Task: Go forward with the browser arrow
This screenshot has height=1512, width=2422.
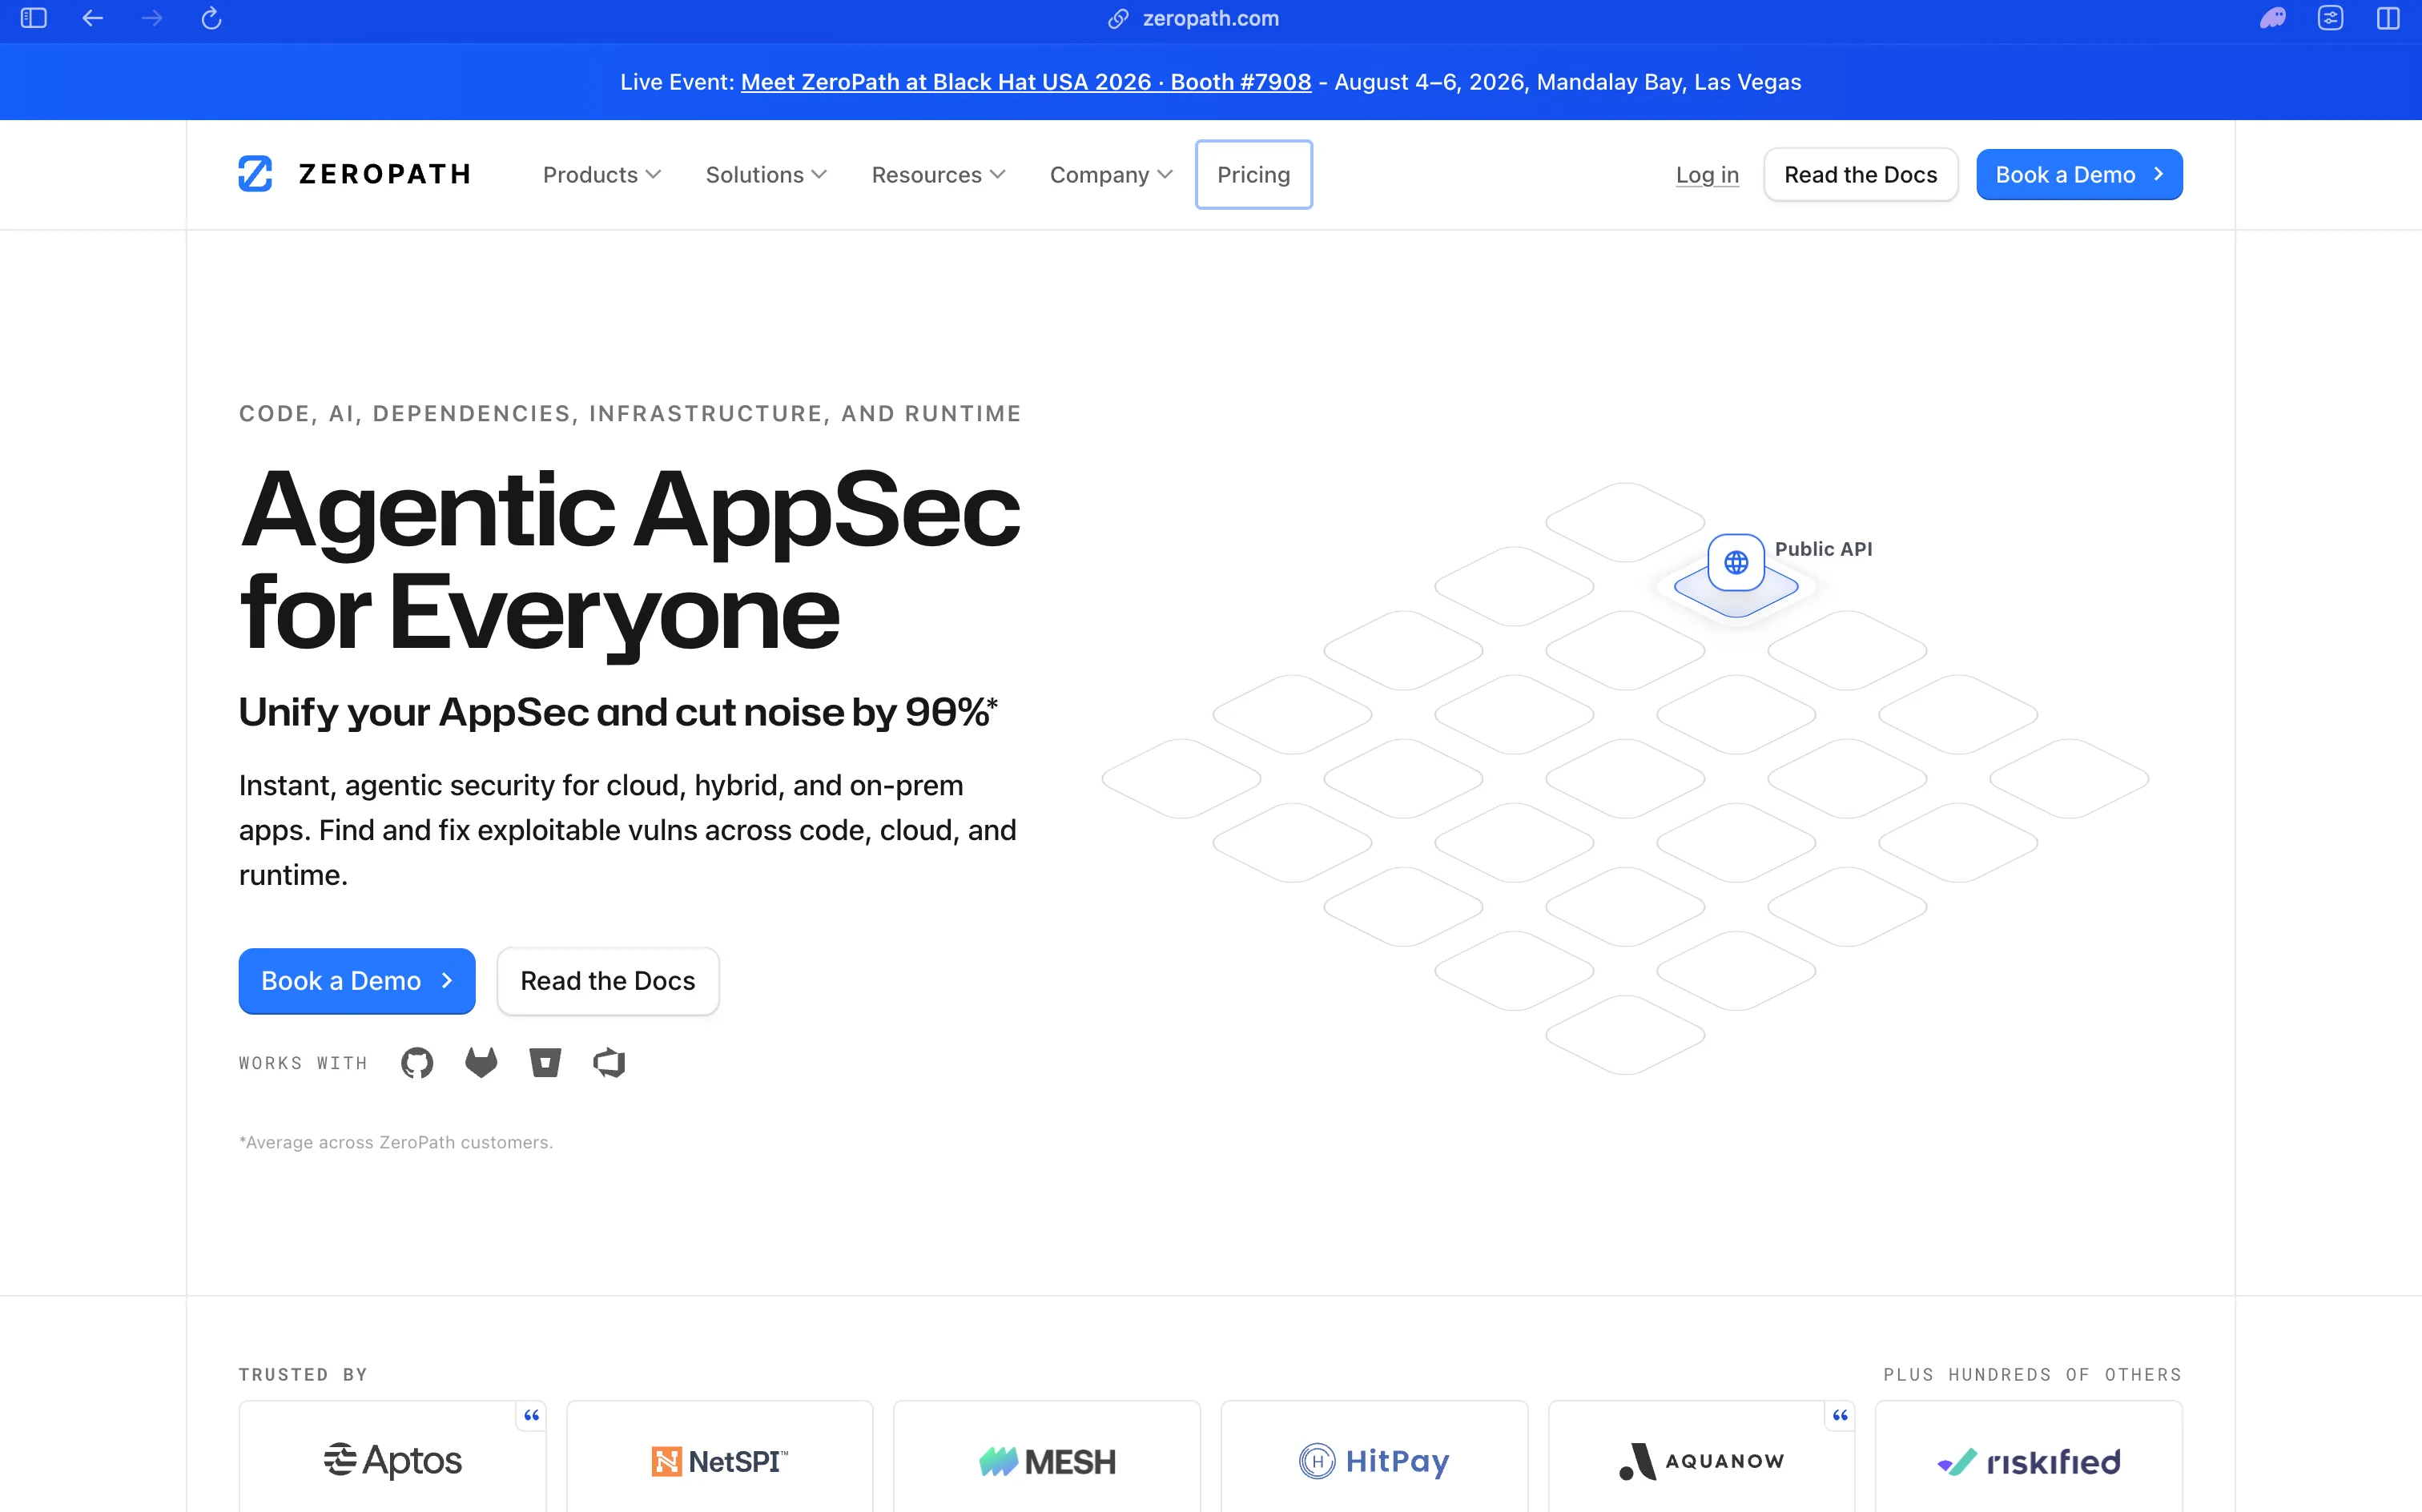Action: (x=152, y=18)
